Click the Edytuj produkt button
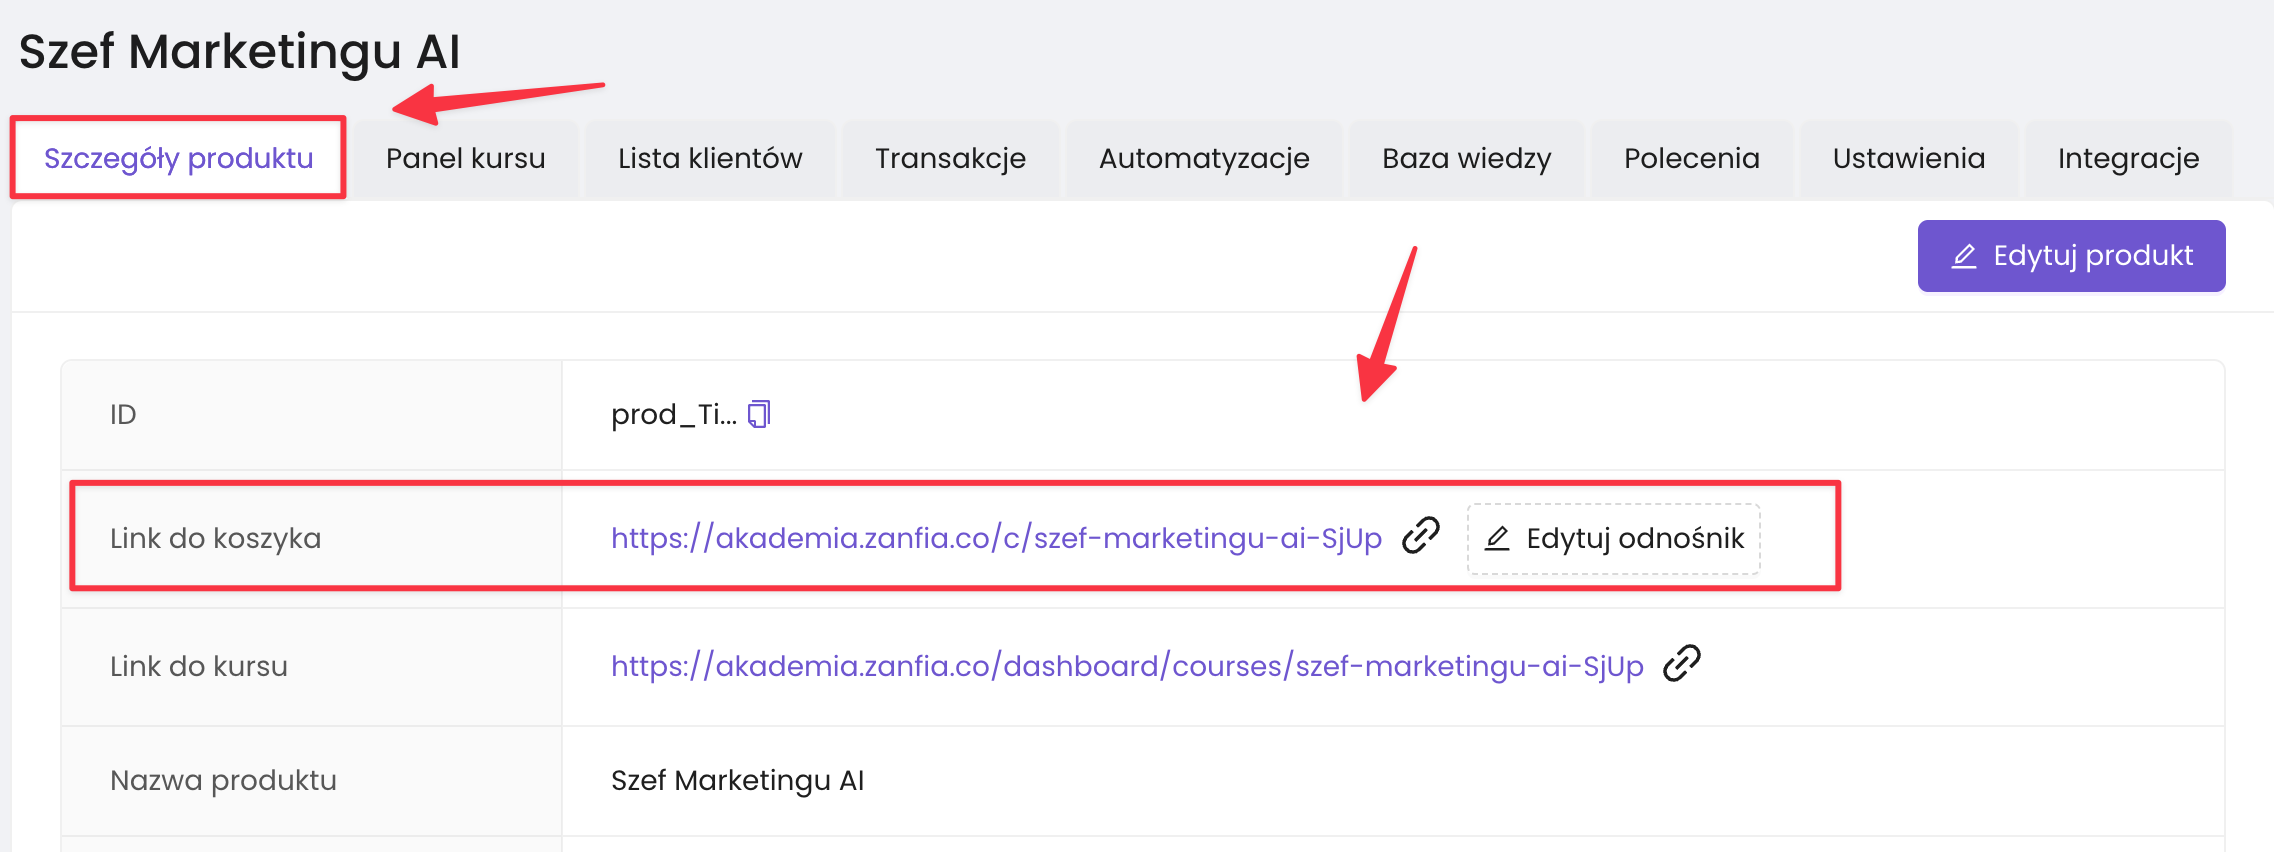 pos(2071,256)
